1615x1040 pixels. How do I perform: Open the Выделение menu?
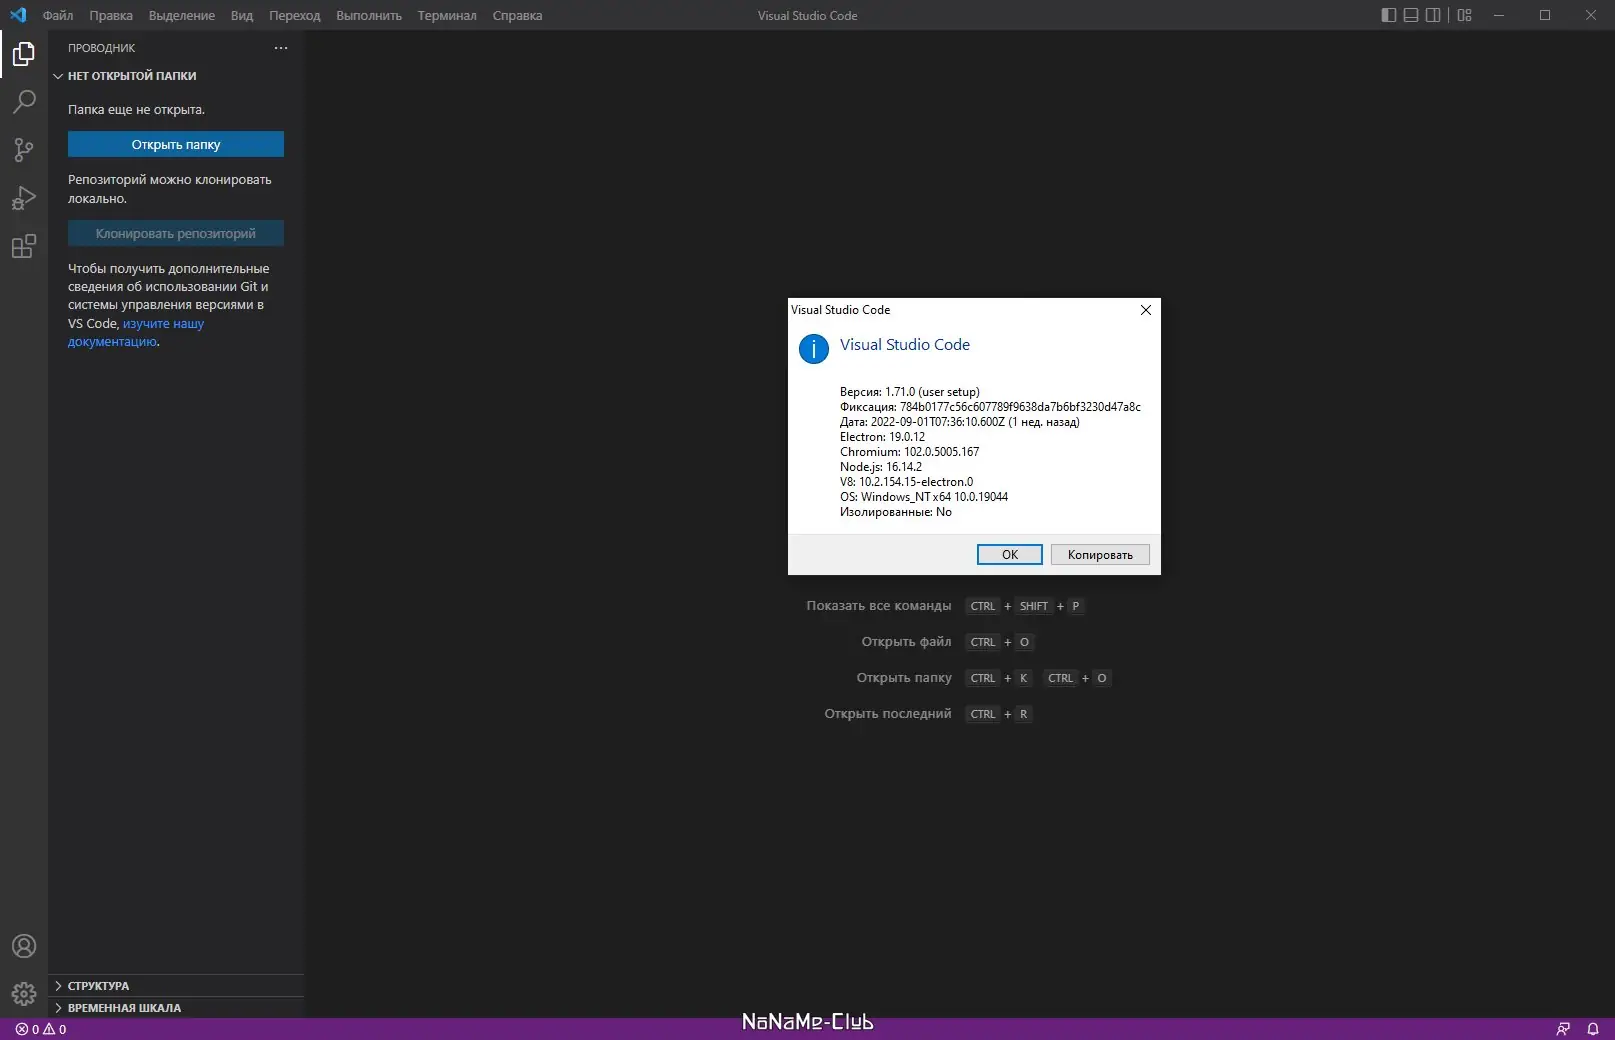pos(182,15)
